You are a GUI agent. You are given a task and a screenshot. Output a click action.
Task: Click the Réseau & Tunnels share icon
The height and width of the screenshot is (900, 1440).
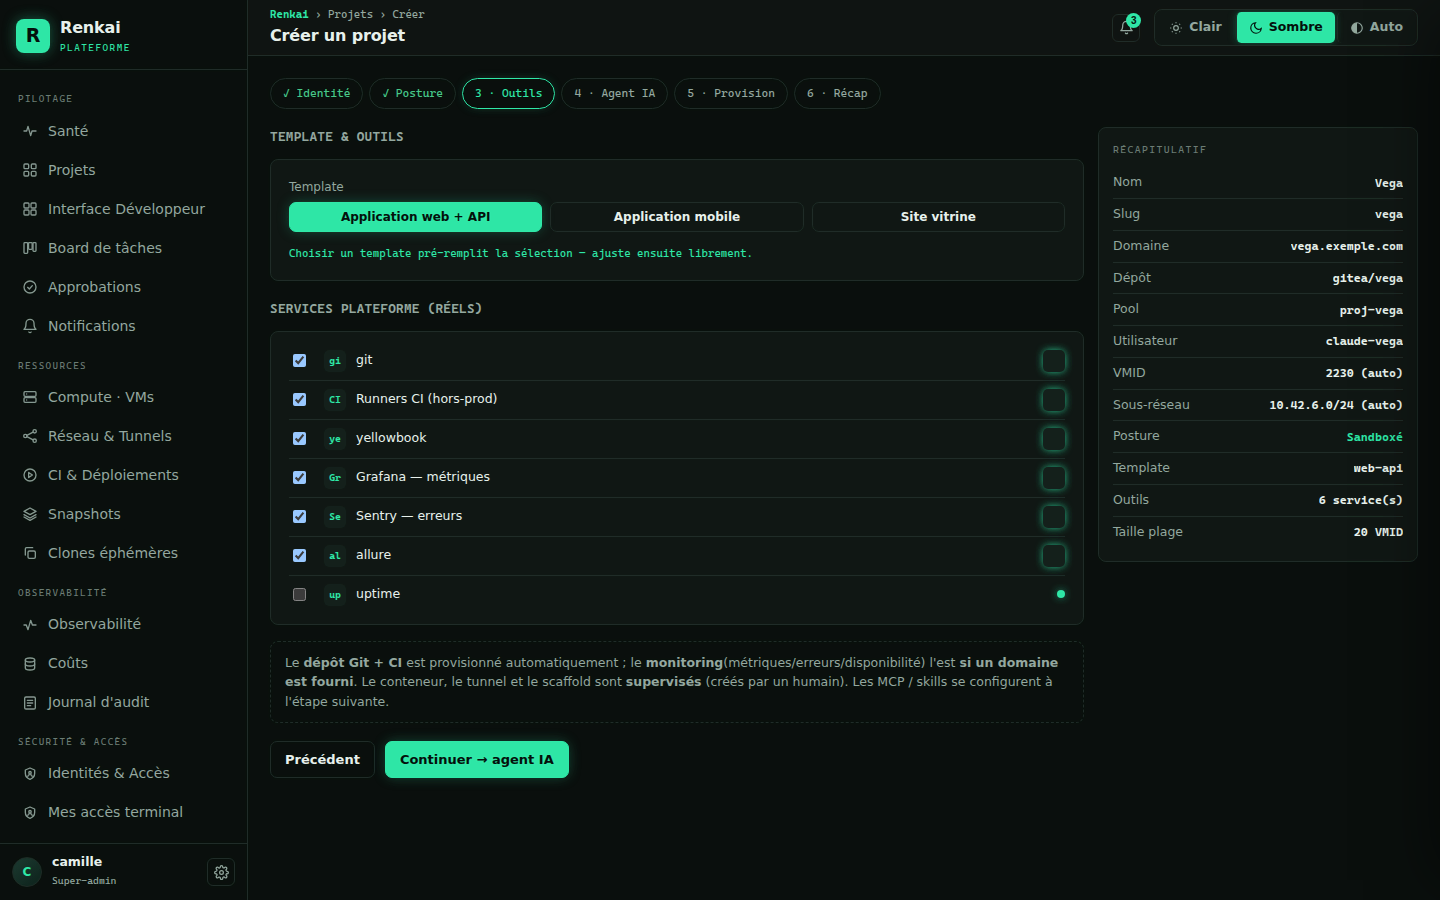[x=30, y=436]
